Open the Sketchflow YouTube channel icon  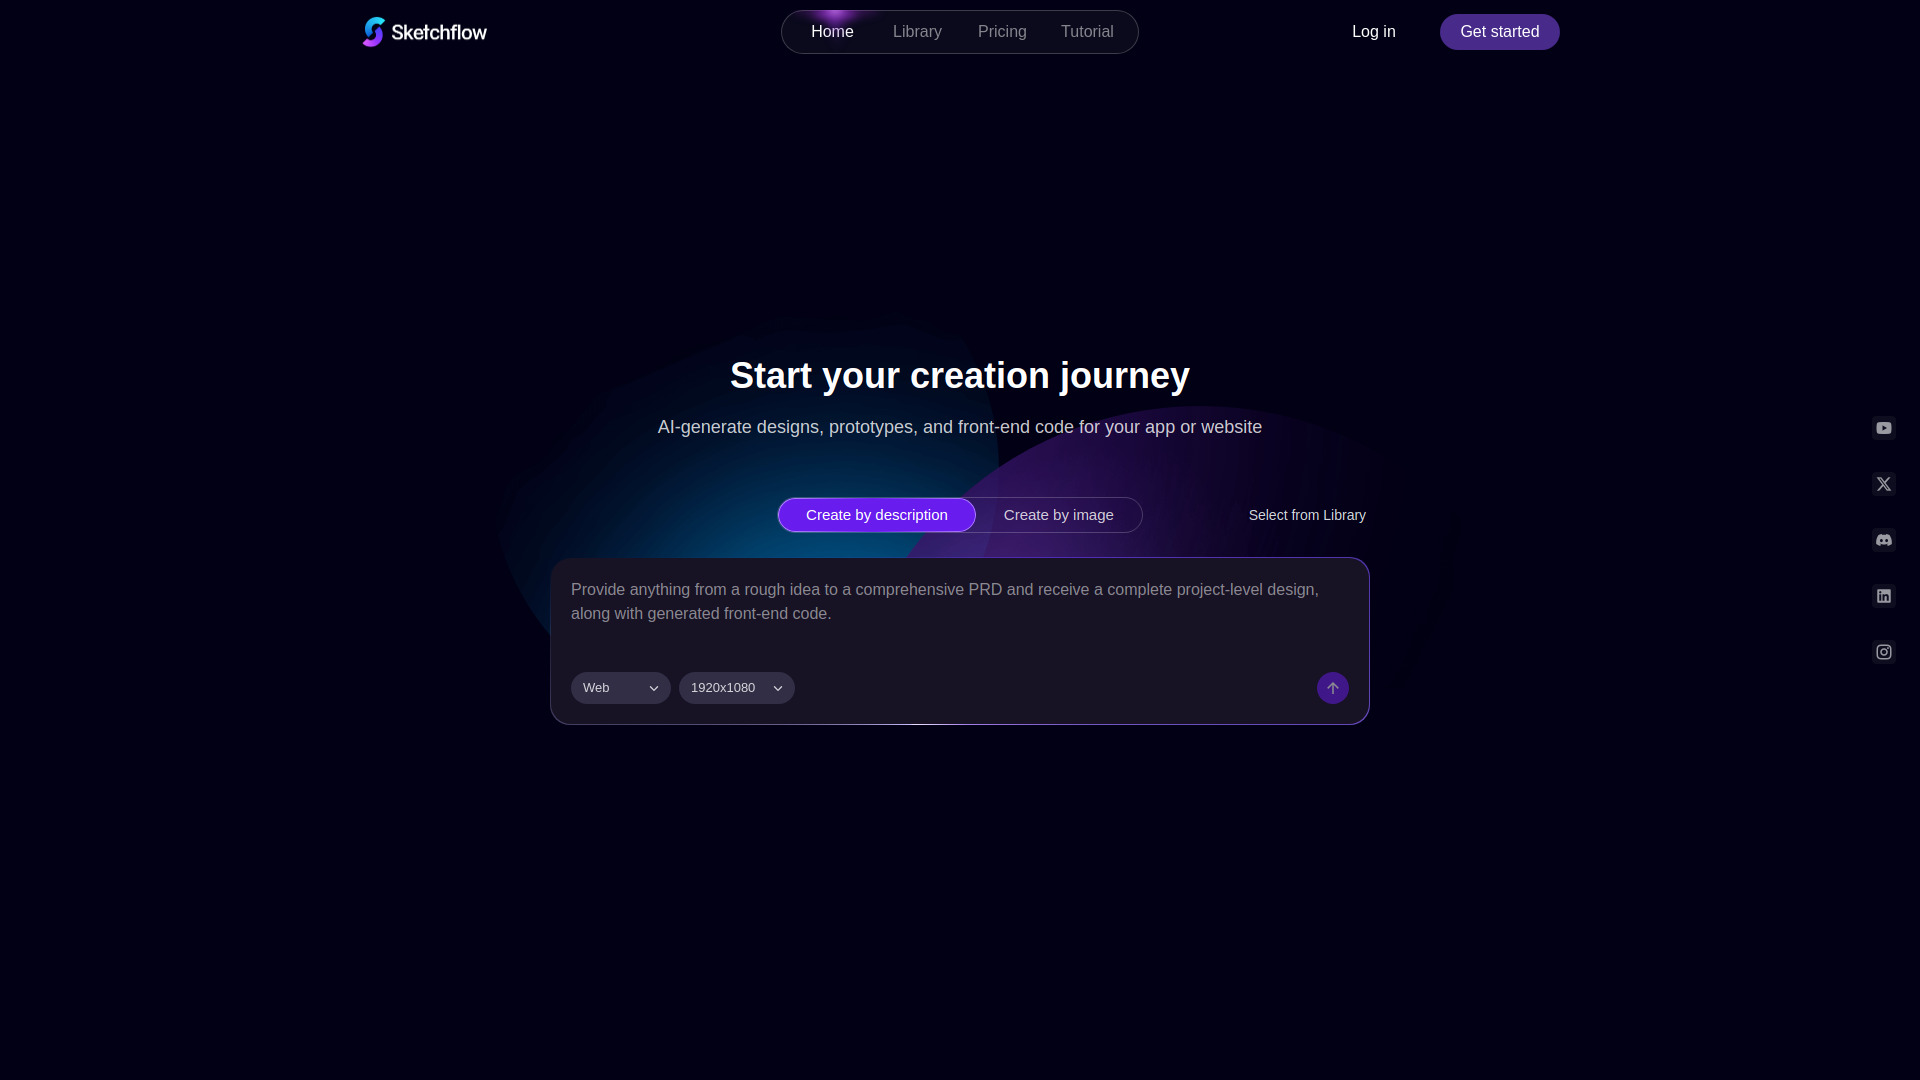click(x=1884, y=427)
